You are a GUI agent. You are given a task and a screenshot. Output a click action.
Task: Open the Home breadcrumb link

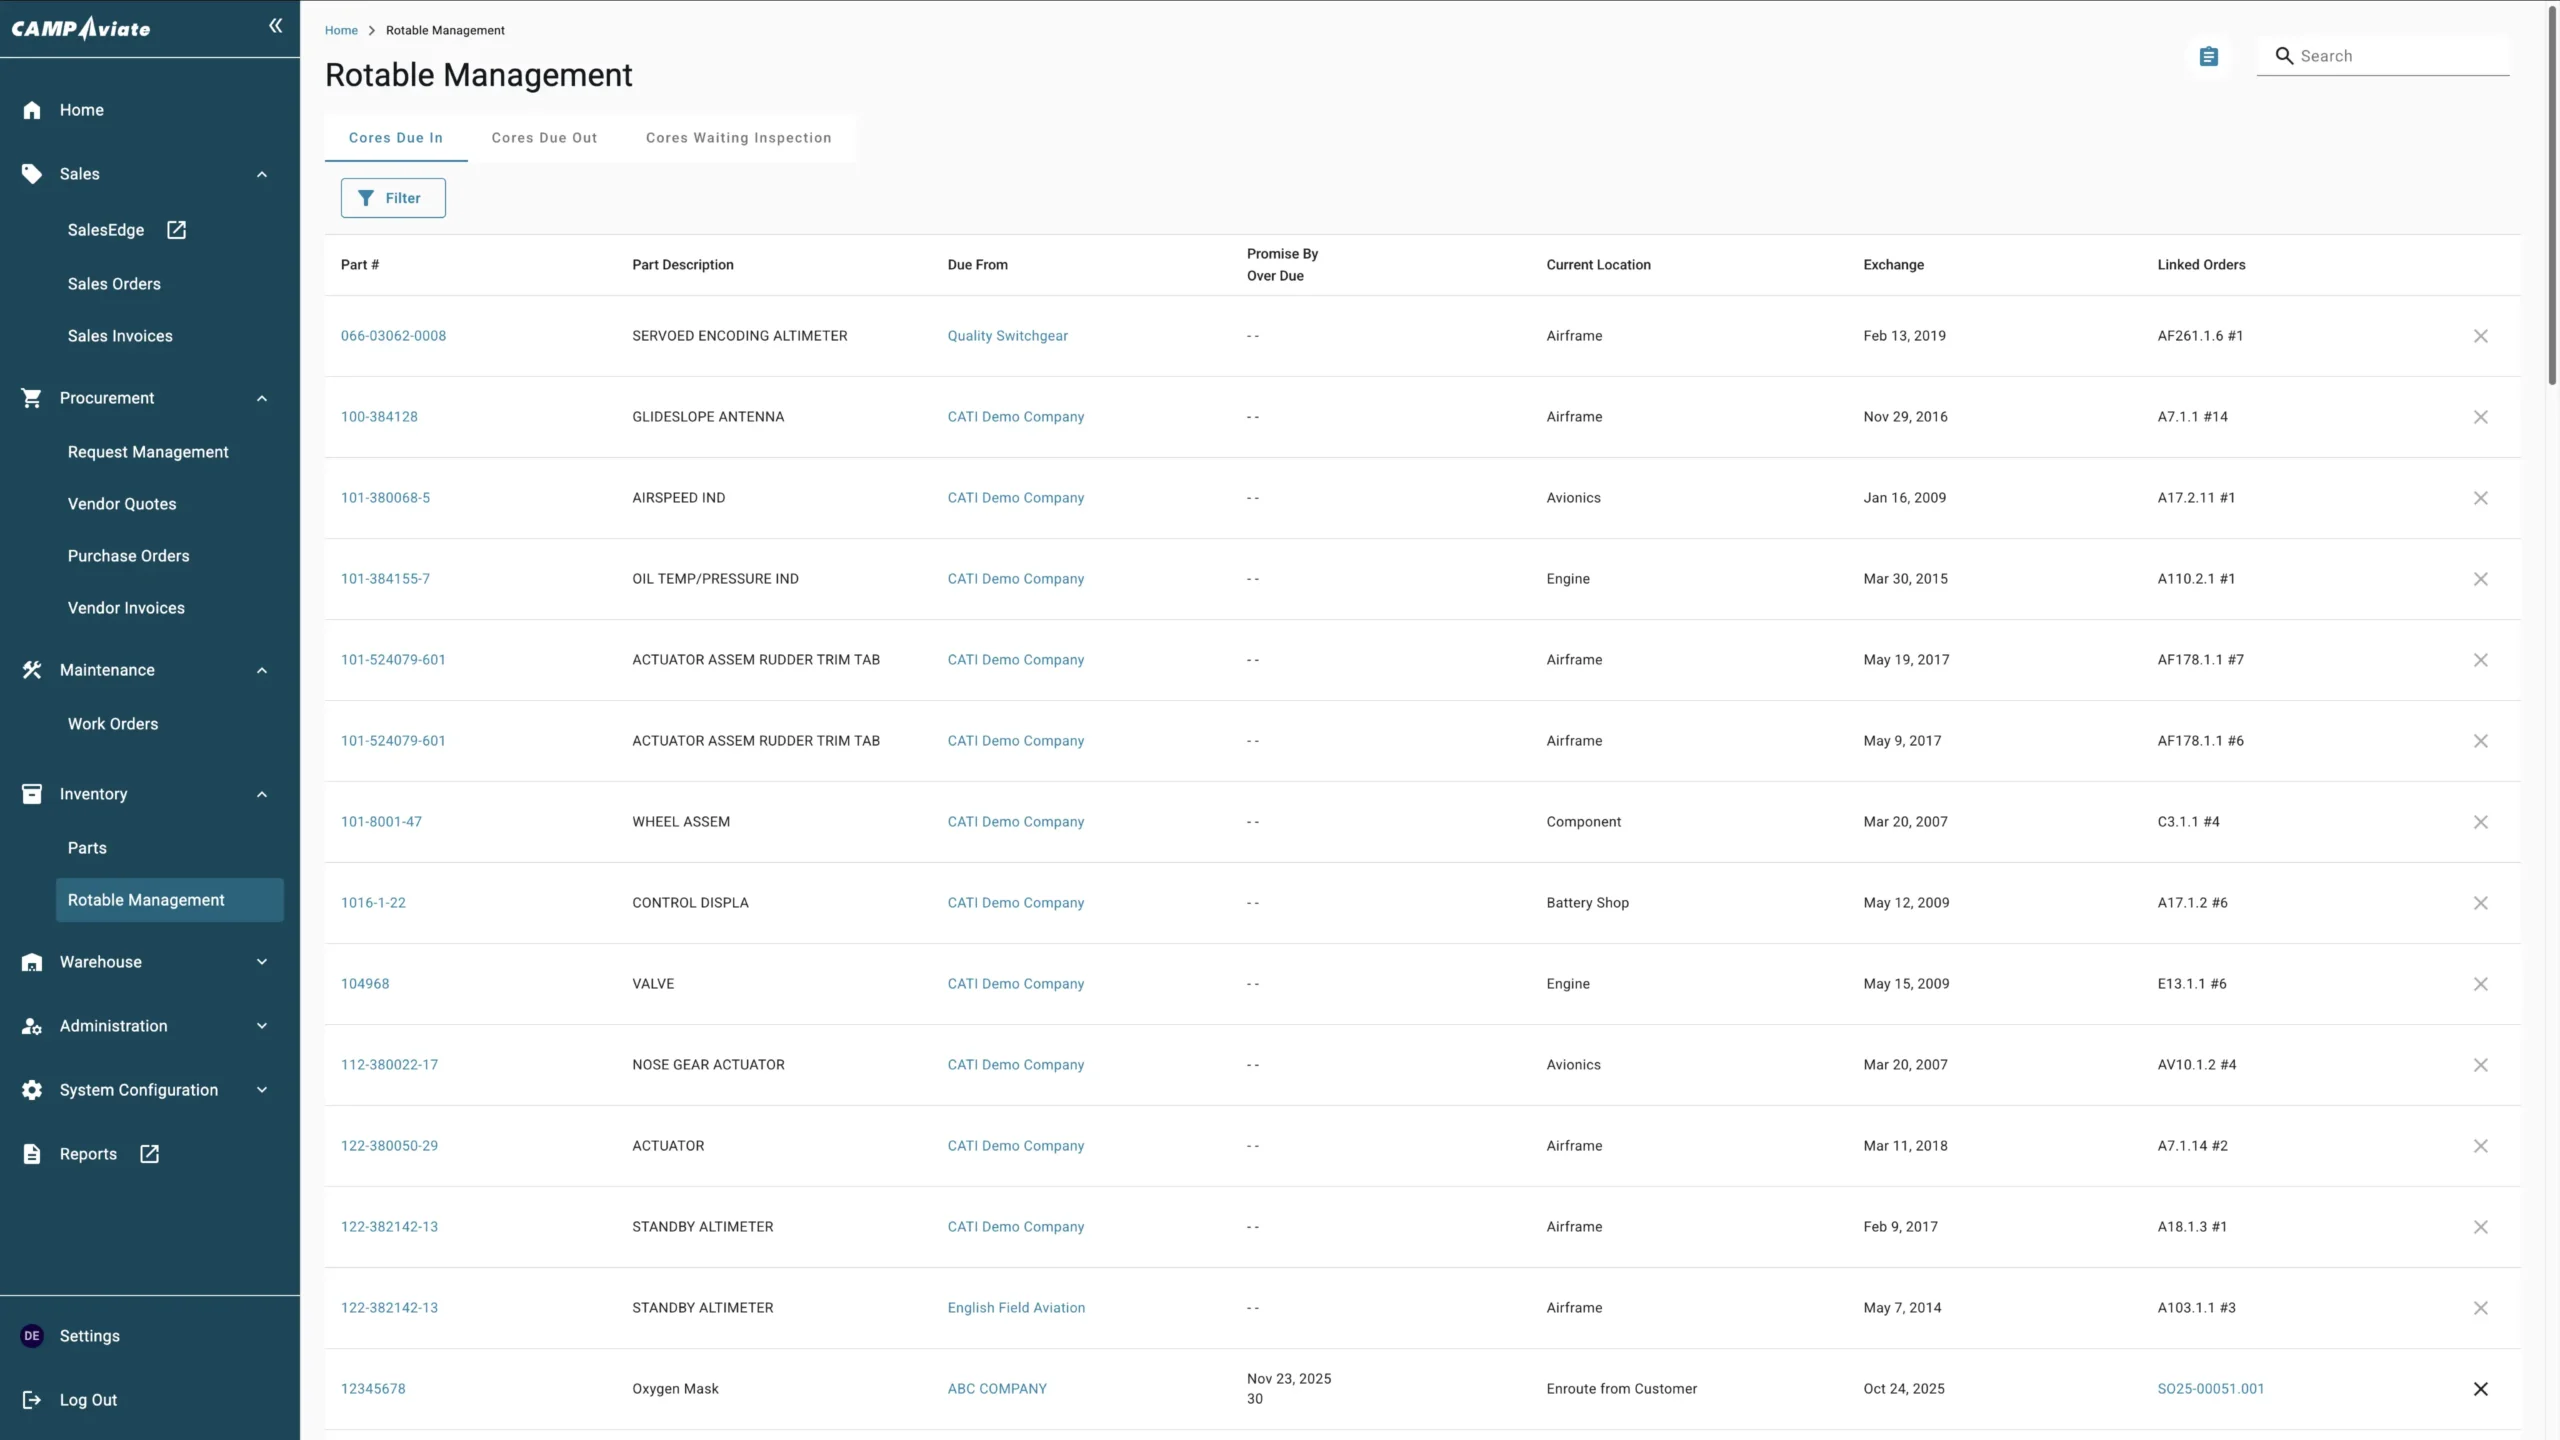(341, 30)
